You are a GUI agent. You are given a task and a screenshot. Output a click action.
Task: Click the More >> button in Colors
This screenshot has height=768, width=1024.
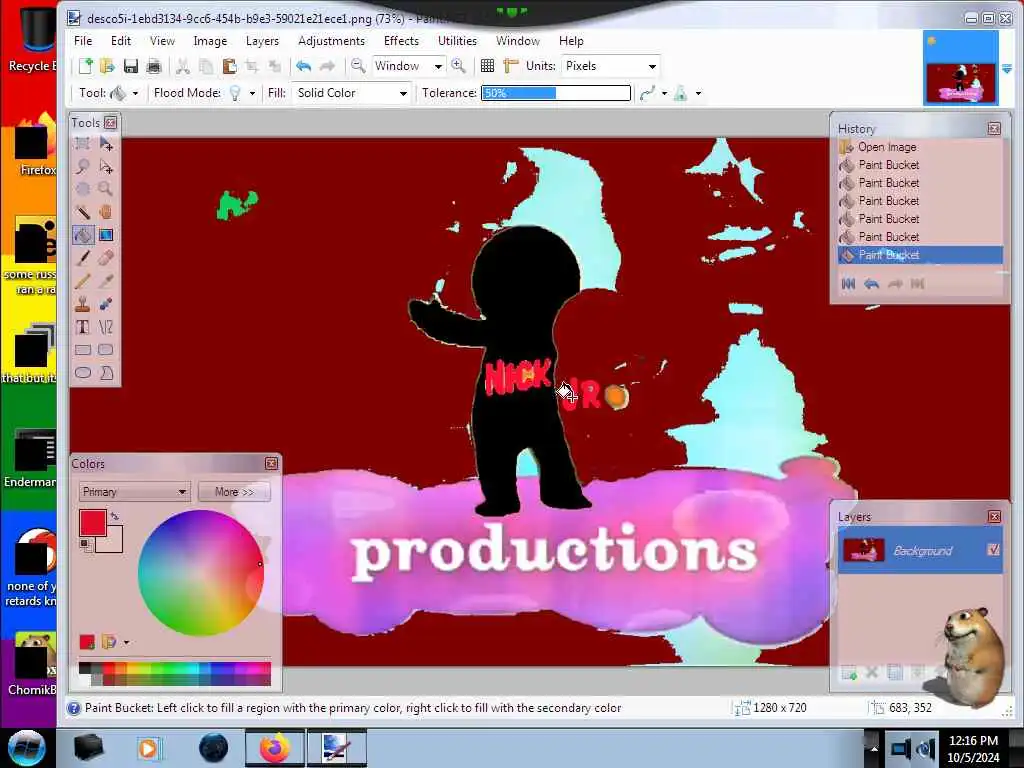click(234, 492)
